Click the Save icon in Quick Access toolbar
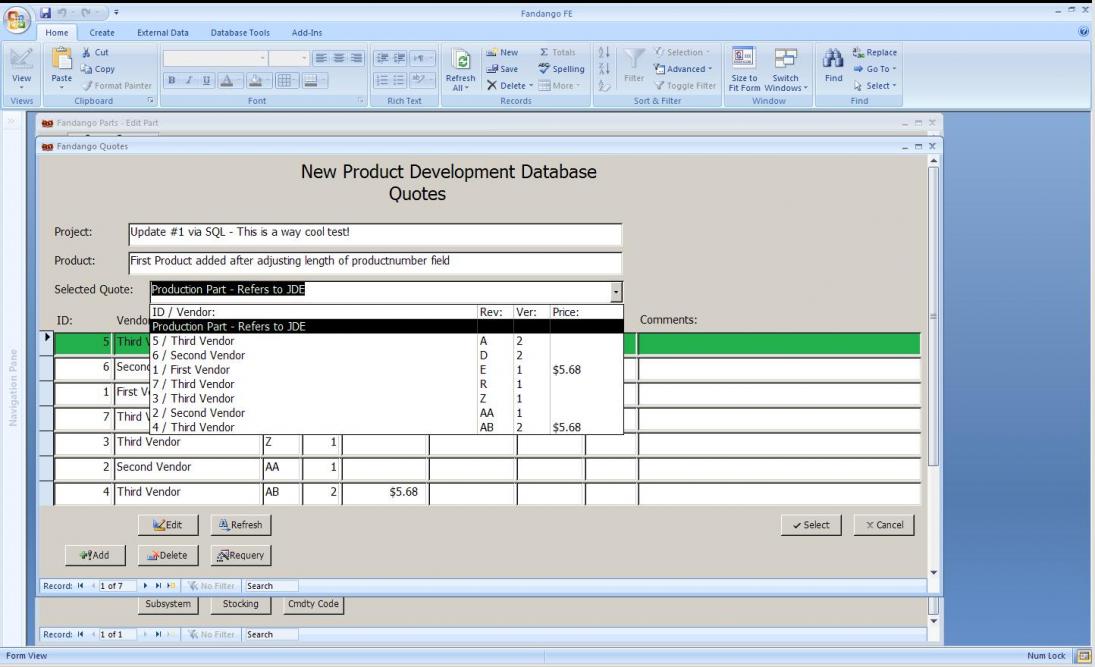This screenshot has width=1095, height=667. click(45, 13)
